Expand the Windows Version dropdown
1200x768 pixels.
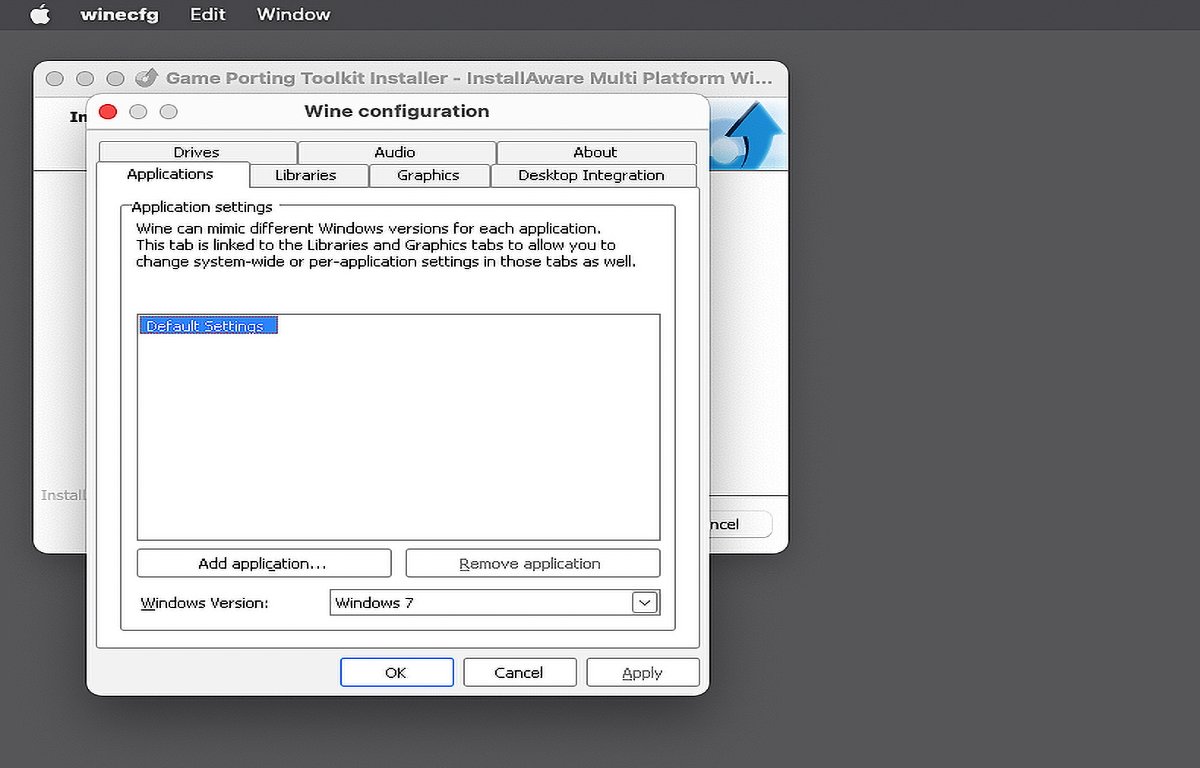(645, 603)
